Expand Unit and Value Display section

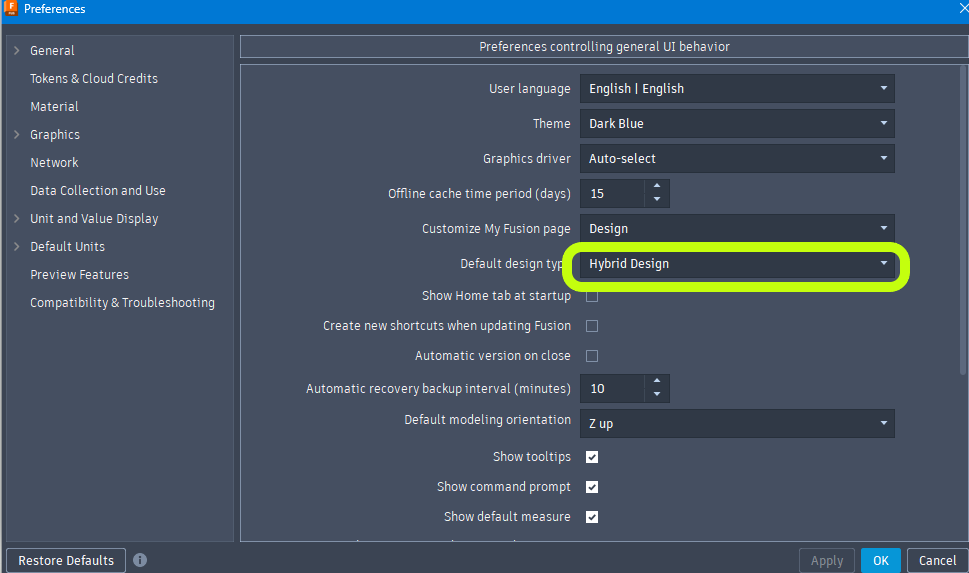pyautogui.click(x=17, y=219)
